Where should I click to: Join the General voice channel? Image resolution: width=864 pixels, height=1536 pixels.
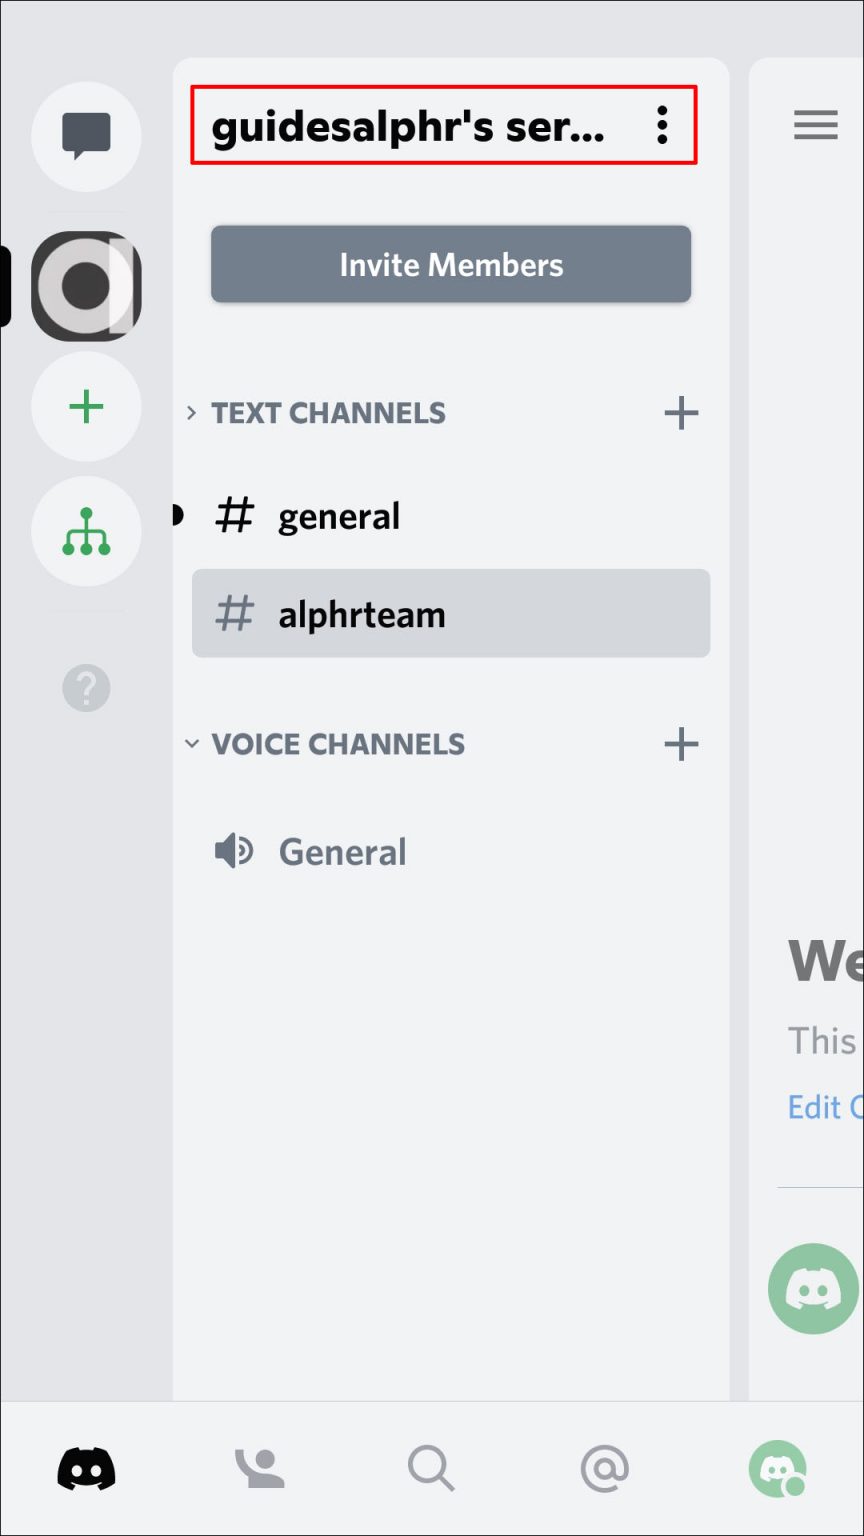click(x=343, y=851)
